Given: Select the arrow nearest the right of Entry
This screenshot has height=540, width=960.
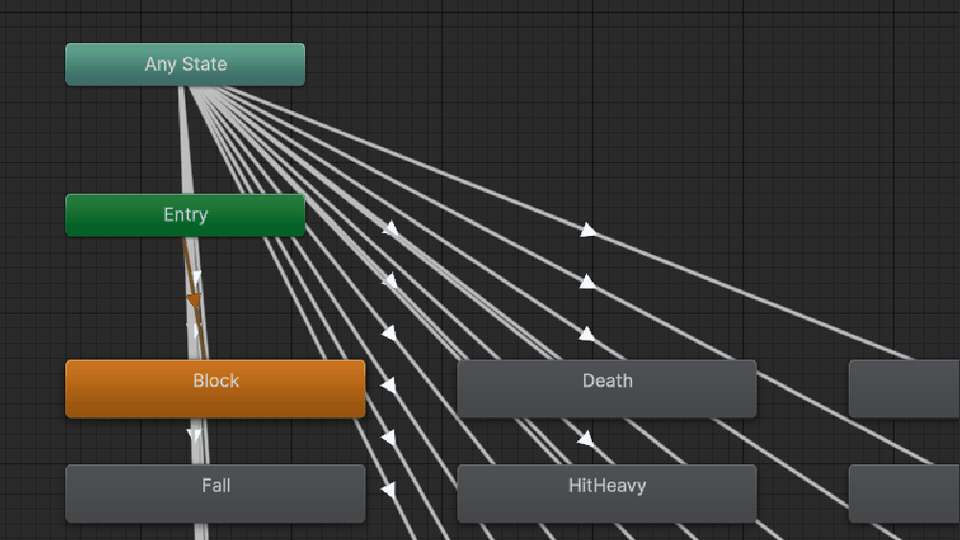Looking at the screenshot, I should [390, 229].
